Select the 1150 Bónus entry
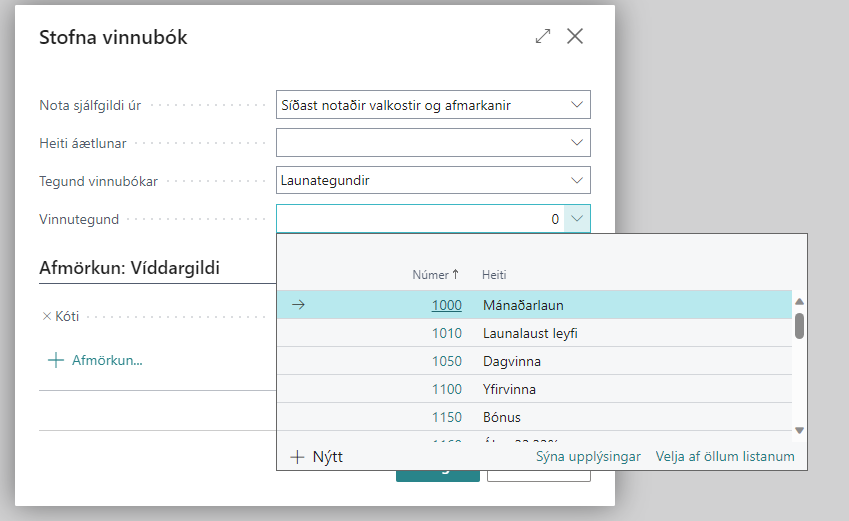849x521 pixels. [x=501, y=417]
